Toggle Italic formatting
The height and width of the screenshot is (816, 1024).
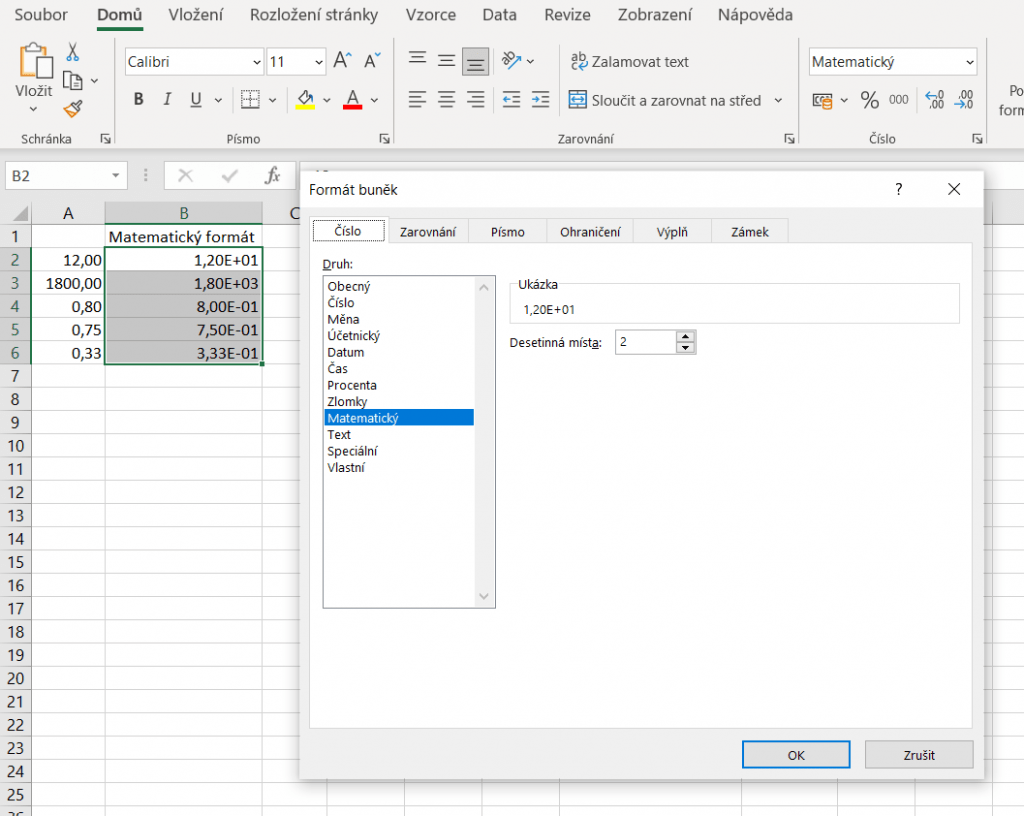[167, 100]
